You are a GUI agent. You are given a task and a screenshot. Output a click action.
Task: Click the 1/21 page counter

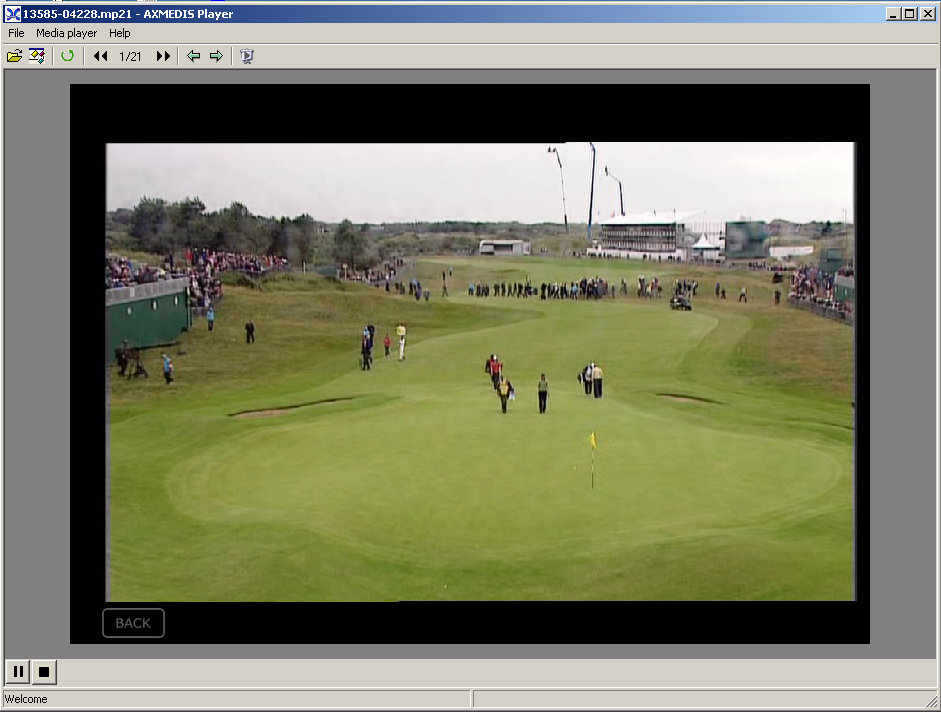point(130,56)
